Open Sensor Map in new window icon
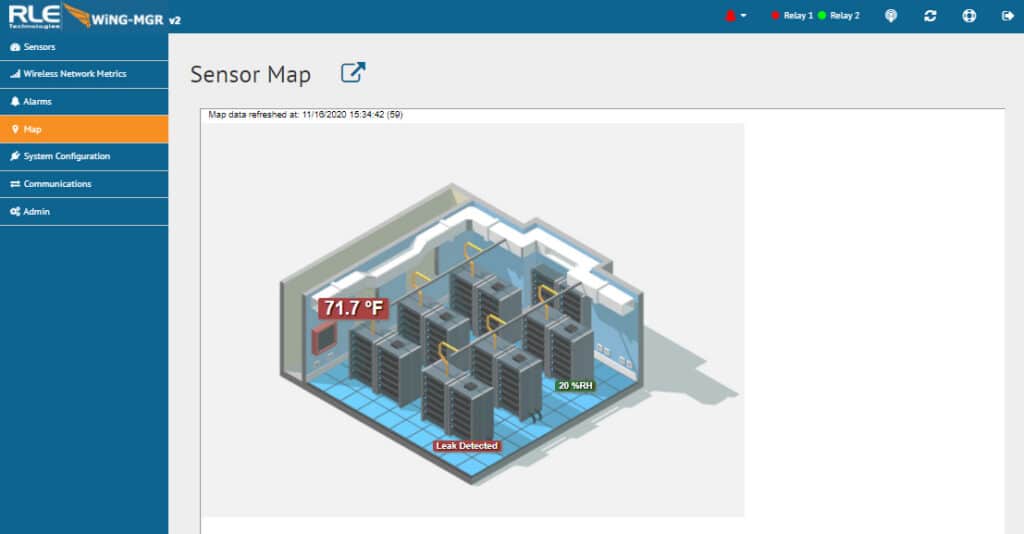This screenshot has width=1024, height=534. pos(353,73)
